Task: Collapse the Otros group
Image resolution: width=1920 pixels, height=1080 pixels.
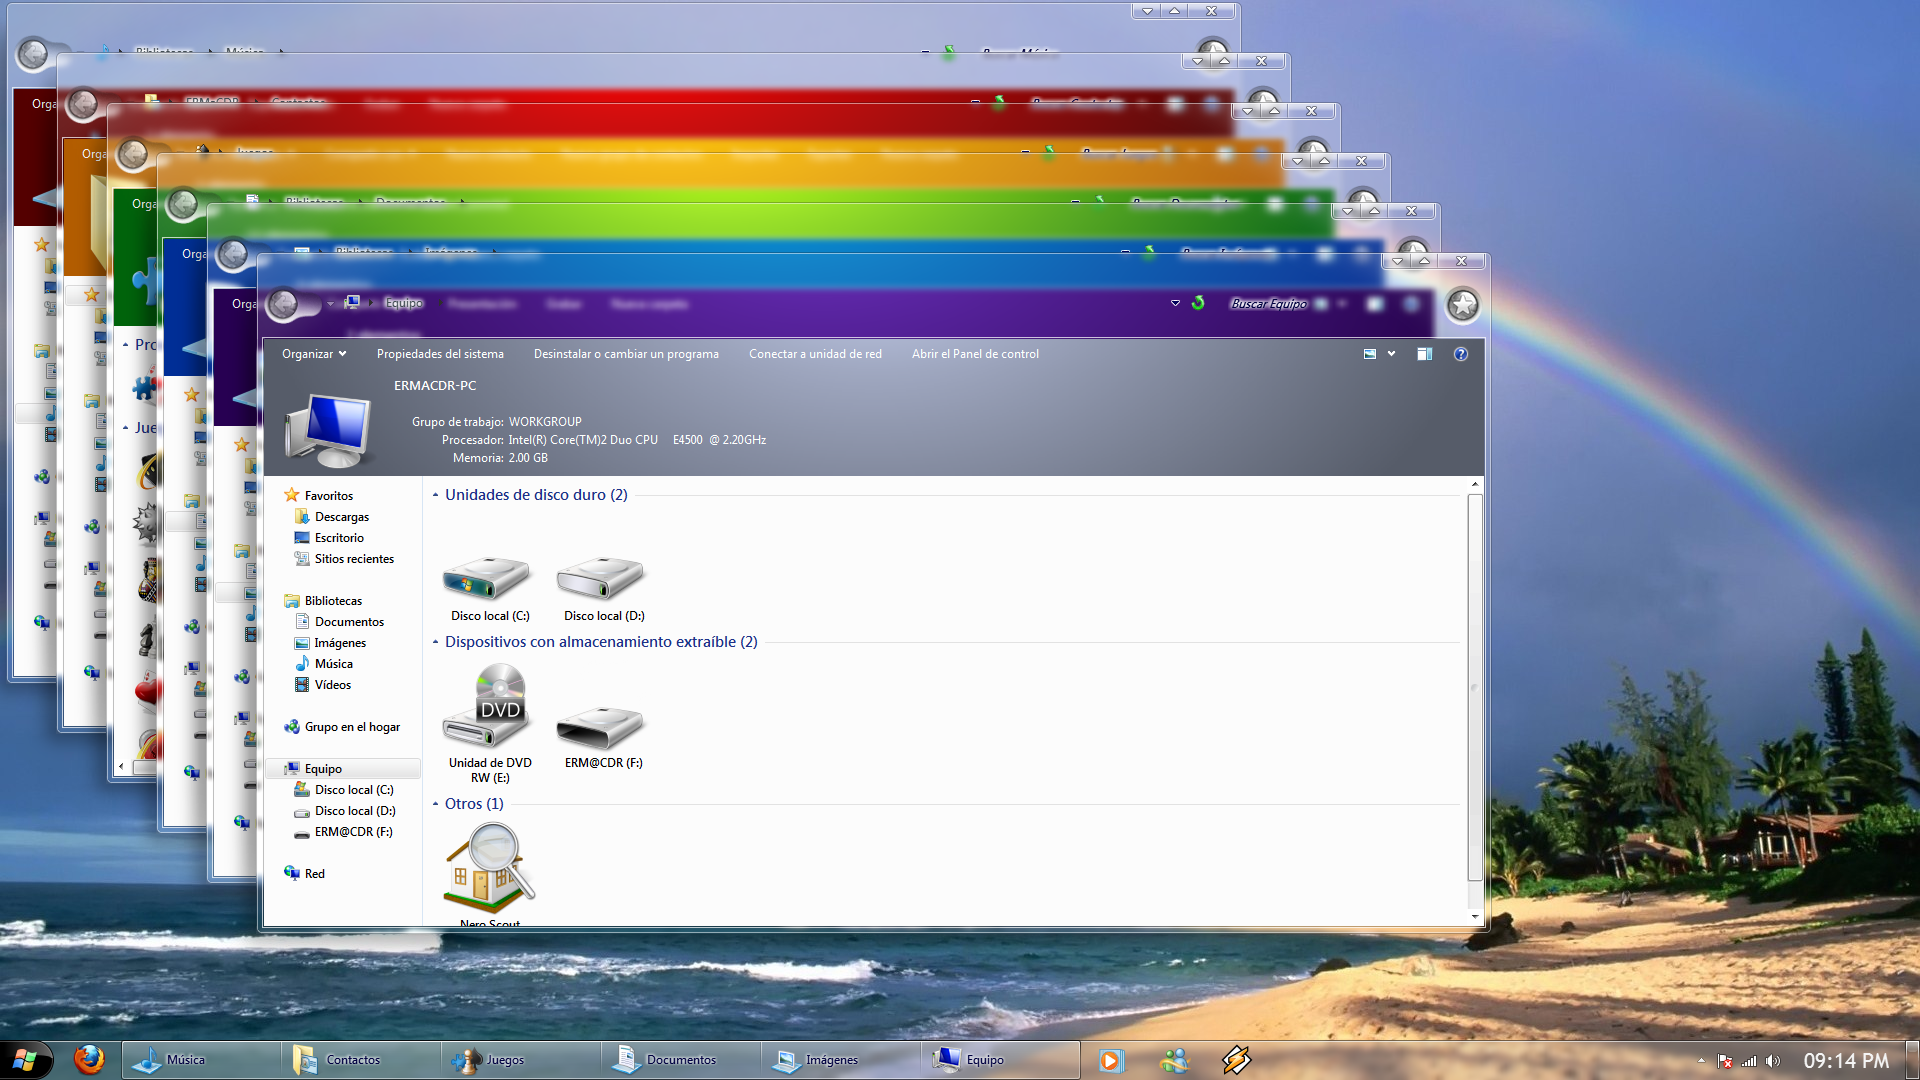Action: coord(436,804)
